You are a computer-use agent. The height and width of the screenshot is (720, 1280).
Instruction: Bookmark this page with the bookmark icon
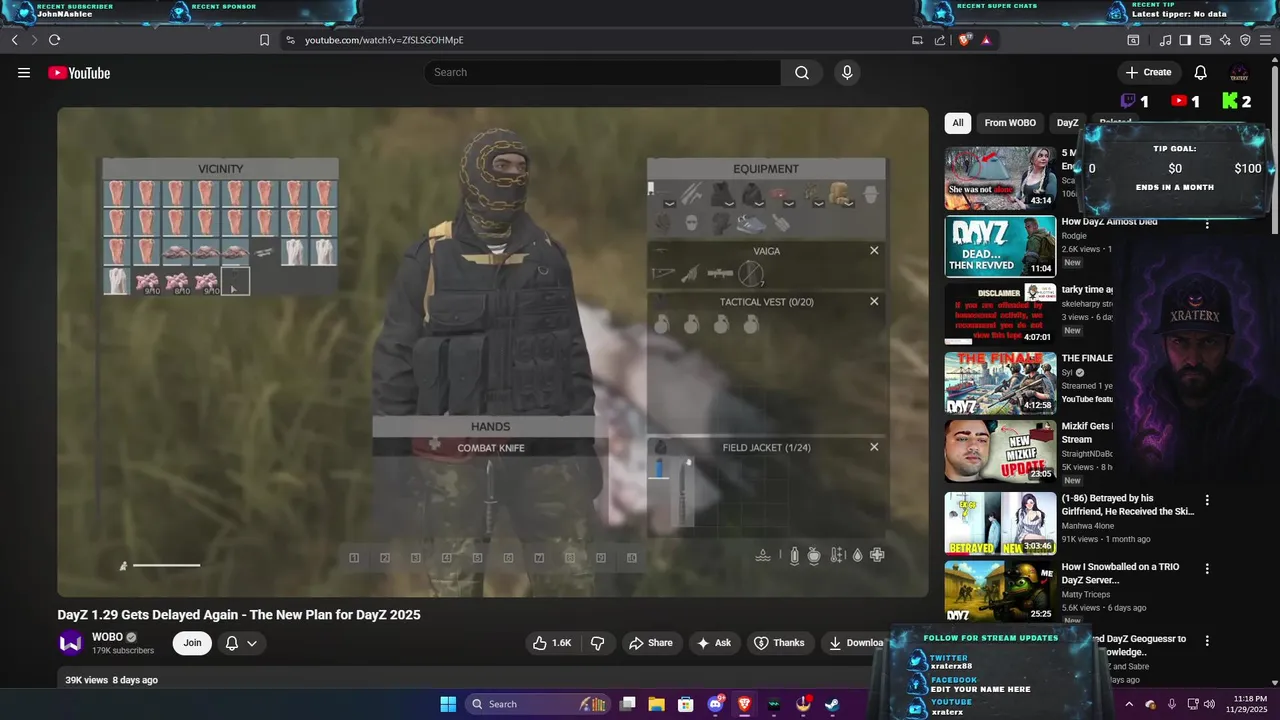coord(264,40)
